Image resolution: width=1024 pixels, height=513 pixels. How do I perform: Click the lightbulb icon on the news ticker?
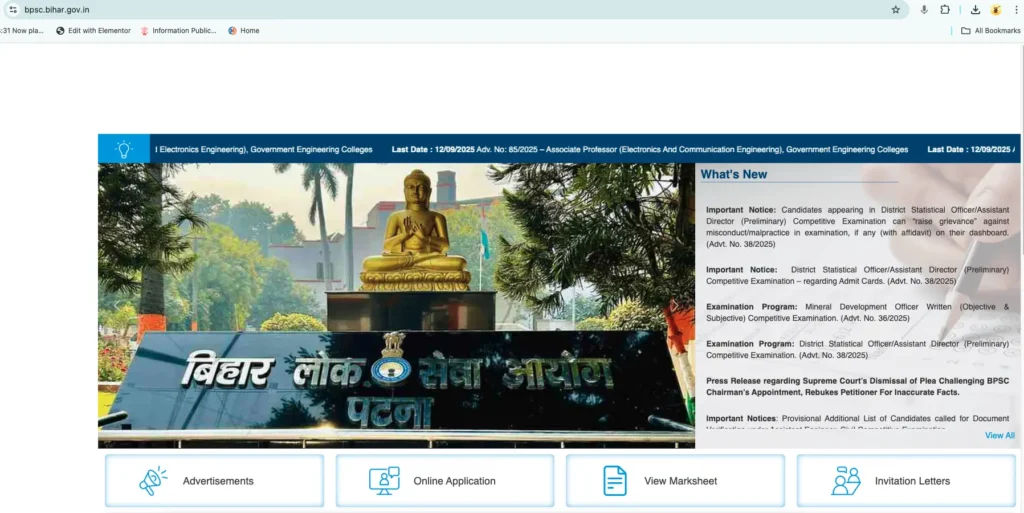pos(123,149)
